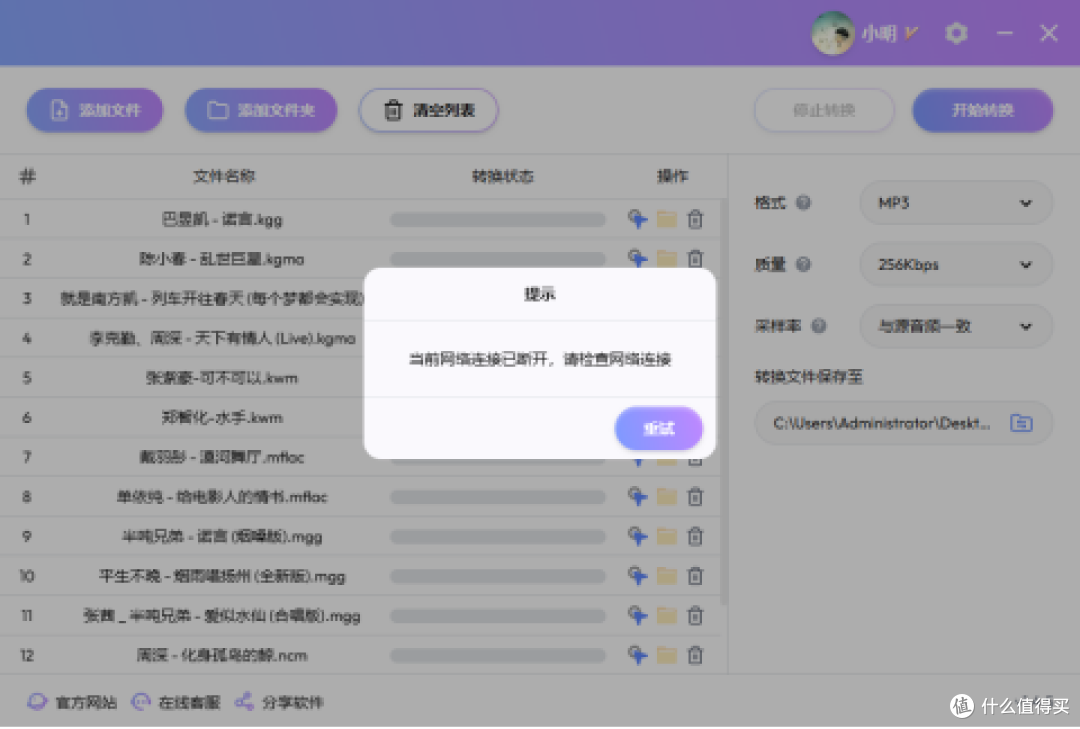The height and width of the screenshot is (729, 1080).
Task: Click the progress bar in row 8
Action: pos(498,497)
